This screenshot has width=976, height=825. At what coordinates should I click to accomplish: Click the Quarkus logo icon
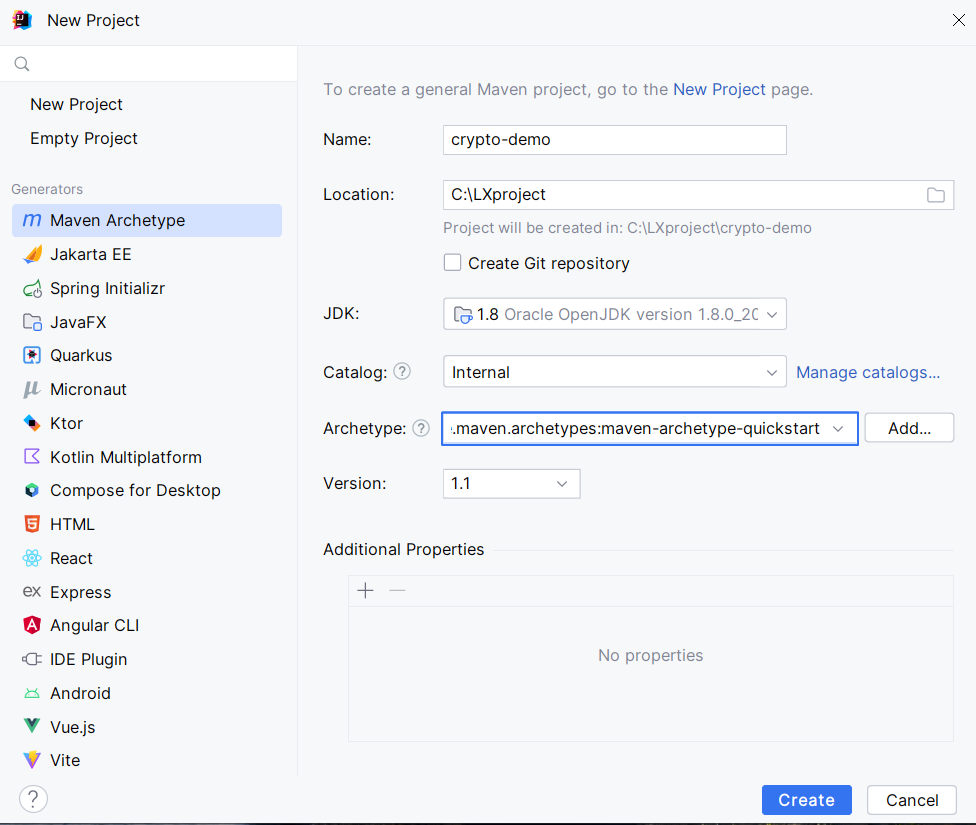coord(32,356)
